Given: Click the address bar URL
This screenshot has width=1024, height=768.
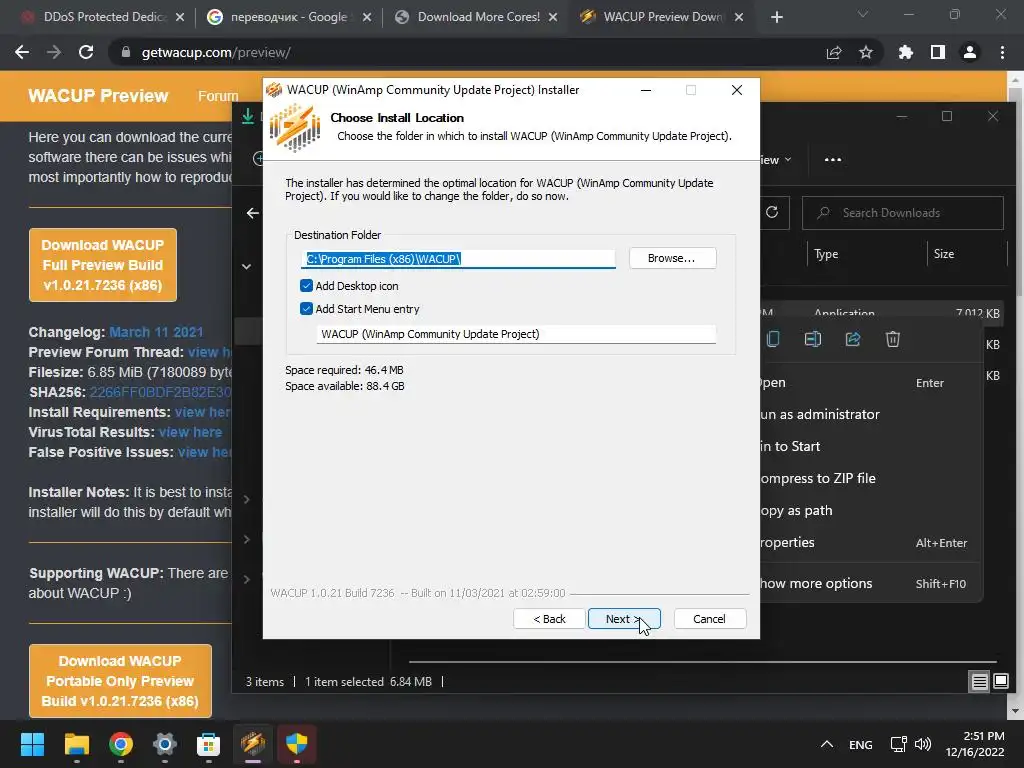Looking at the screenshot, I should point(216,52).
